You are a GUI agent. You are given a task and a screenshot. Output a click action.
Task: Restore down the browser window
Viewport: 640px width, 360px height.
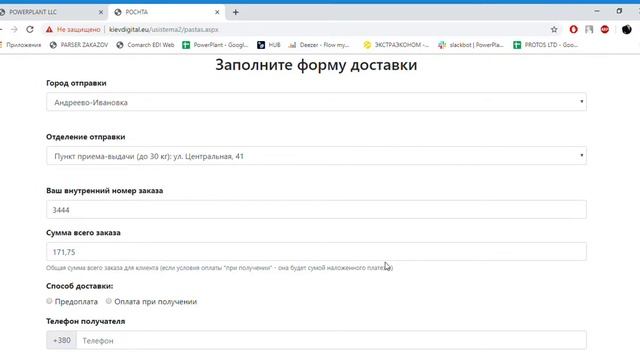[x=619, y=11]
